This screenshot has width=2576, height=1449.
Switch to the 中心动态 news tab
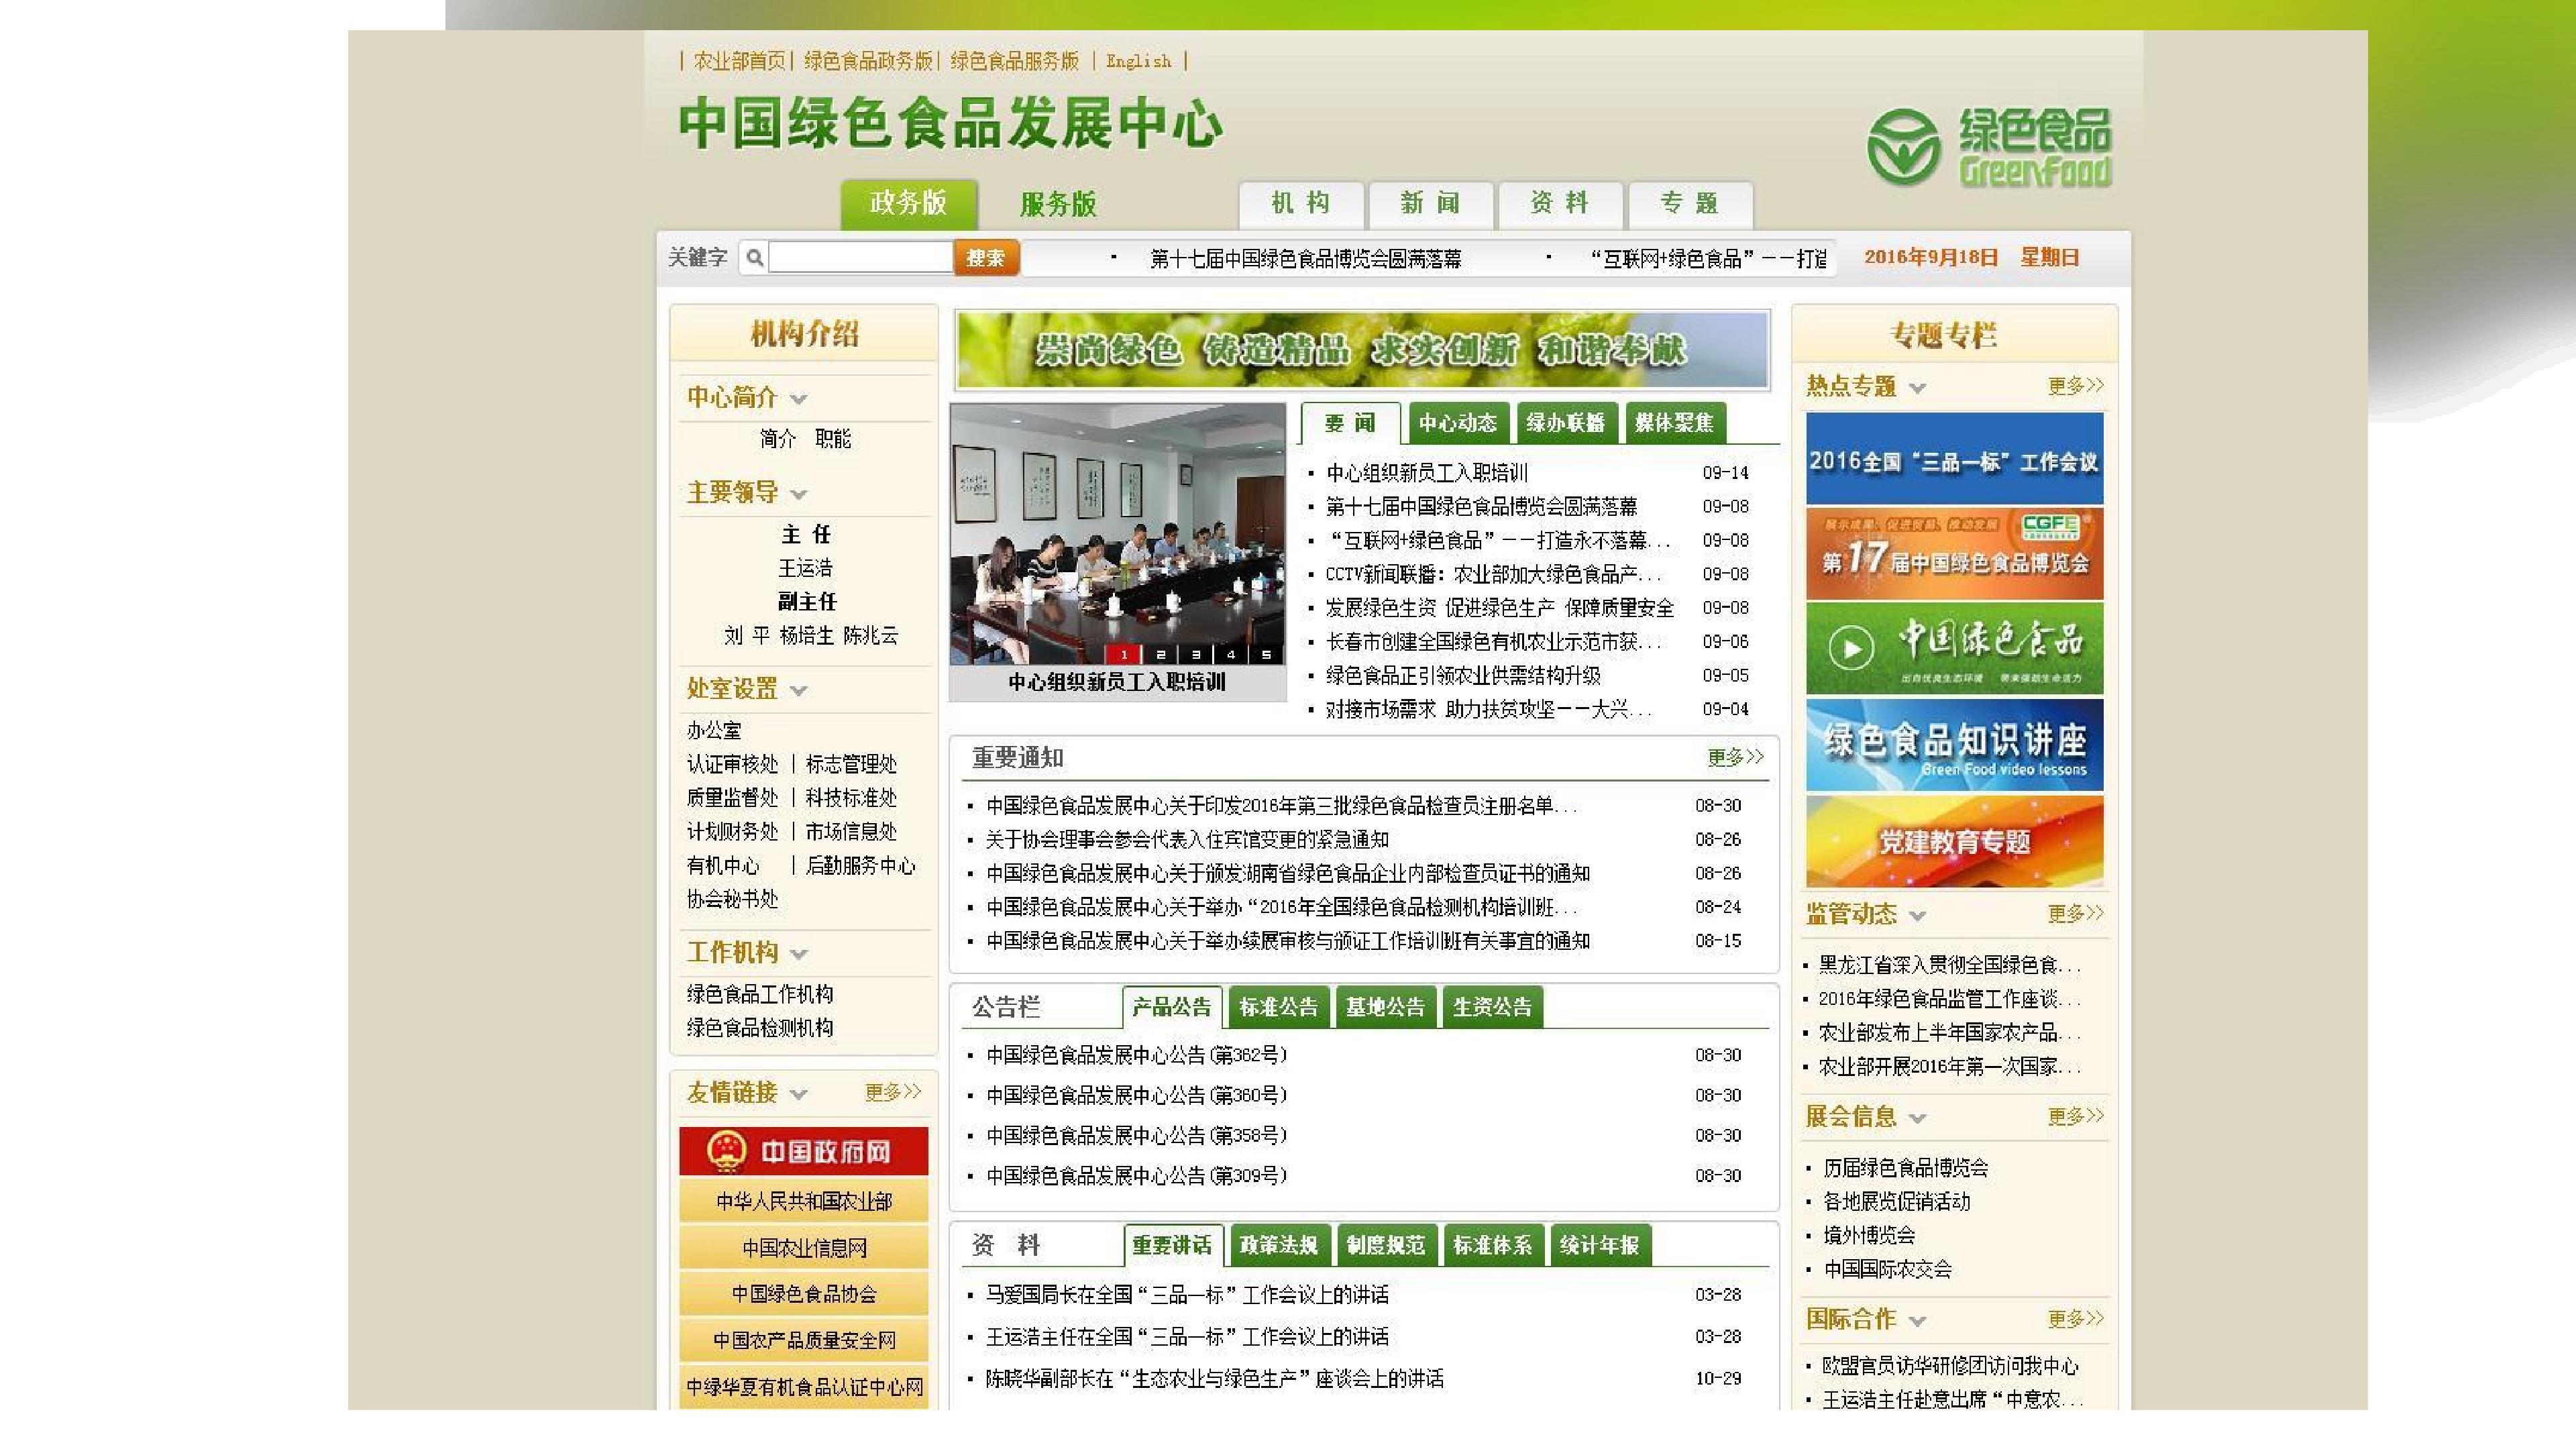tap(1457, 423)
